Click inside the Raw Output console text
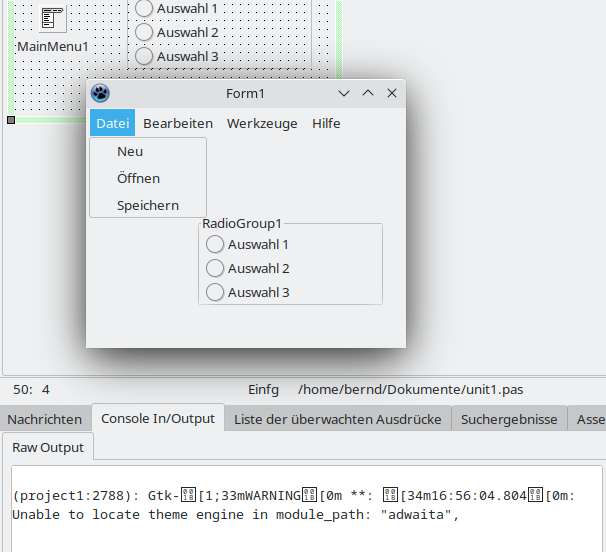 300,506
